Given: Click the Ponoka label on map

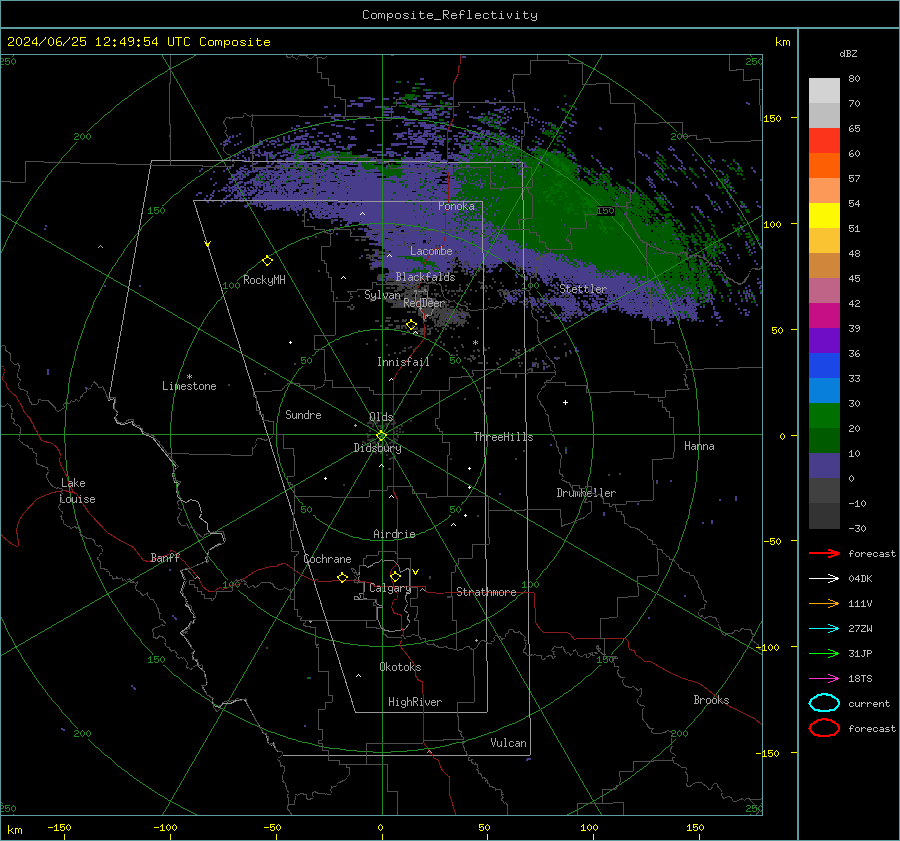Looking at the screenshot, I should (456, 206).
